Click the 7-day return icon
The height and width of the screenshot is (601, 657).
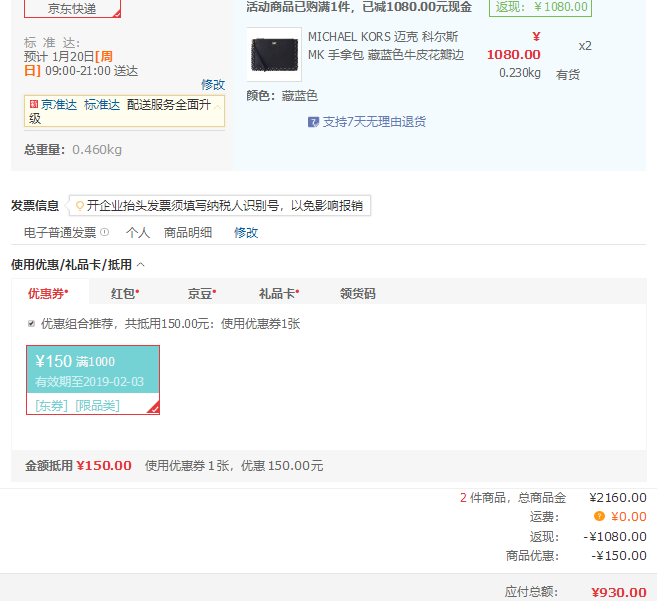pos(313,122)
